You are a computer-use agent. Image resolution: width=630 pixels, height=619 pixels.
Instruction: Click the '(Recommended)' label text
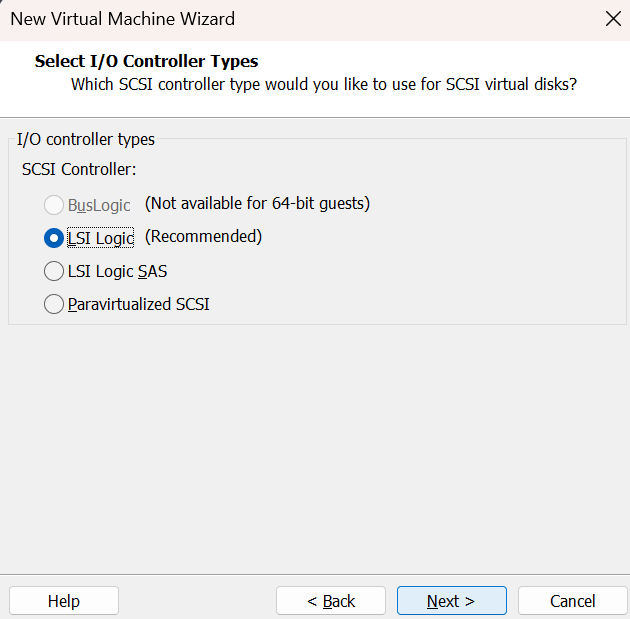pos(203,237)
